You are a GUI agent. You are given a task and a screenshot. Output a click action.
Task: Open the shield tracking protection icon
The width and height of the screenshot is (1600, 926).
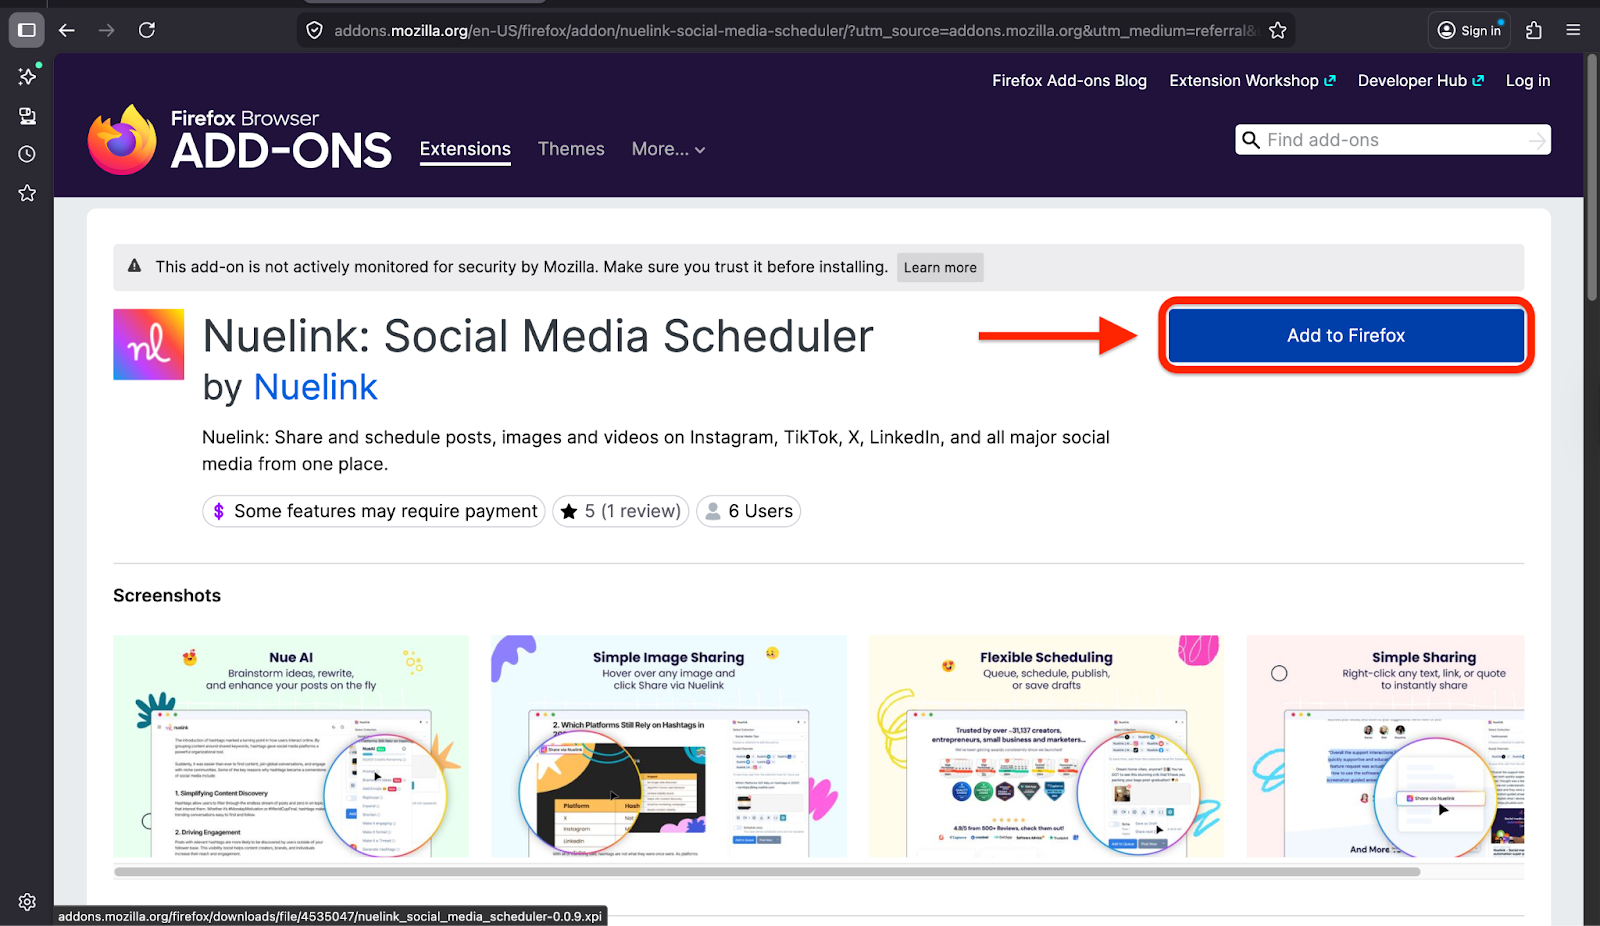coord(314,30)
